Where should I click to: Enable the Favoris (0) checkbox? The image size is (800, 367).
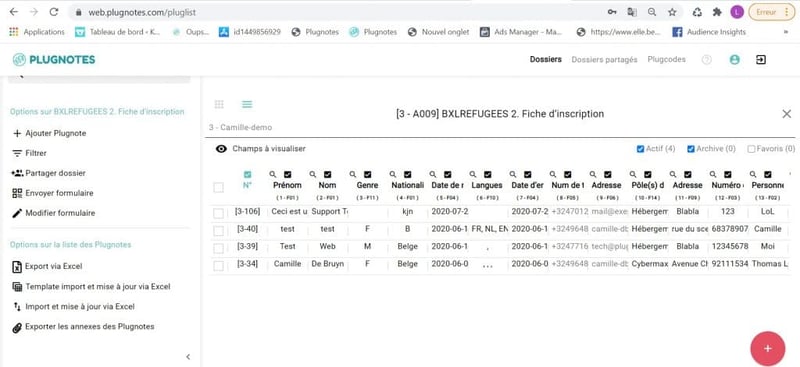751,149
